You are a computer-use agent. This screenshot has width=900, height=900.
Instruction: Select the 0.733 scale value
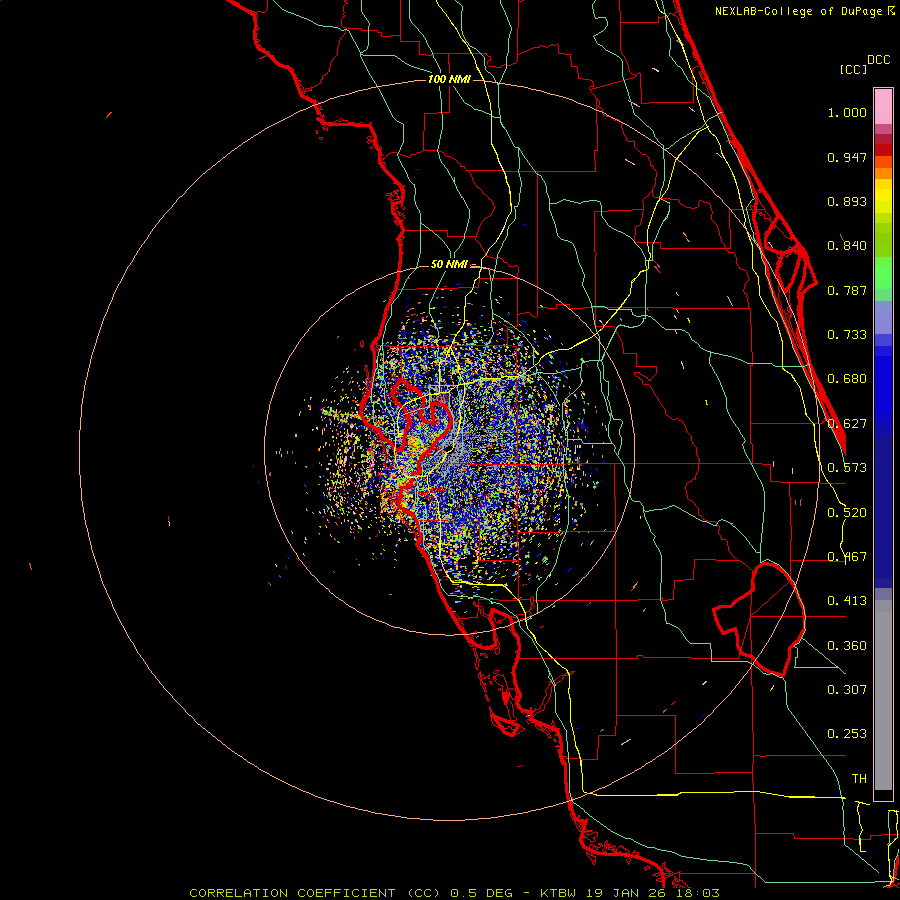[x=847, y=335]
